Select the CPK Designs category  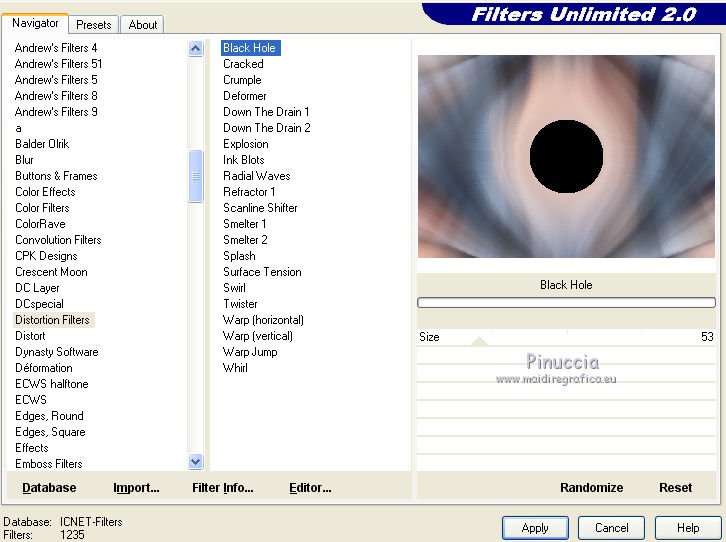click(46, 256)
